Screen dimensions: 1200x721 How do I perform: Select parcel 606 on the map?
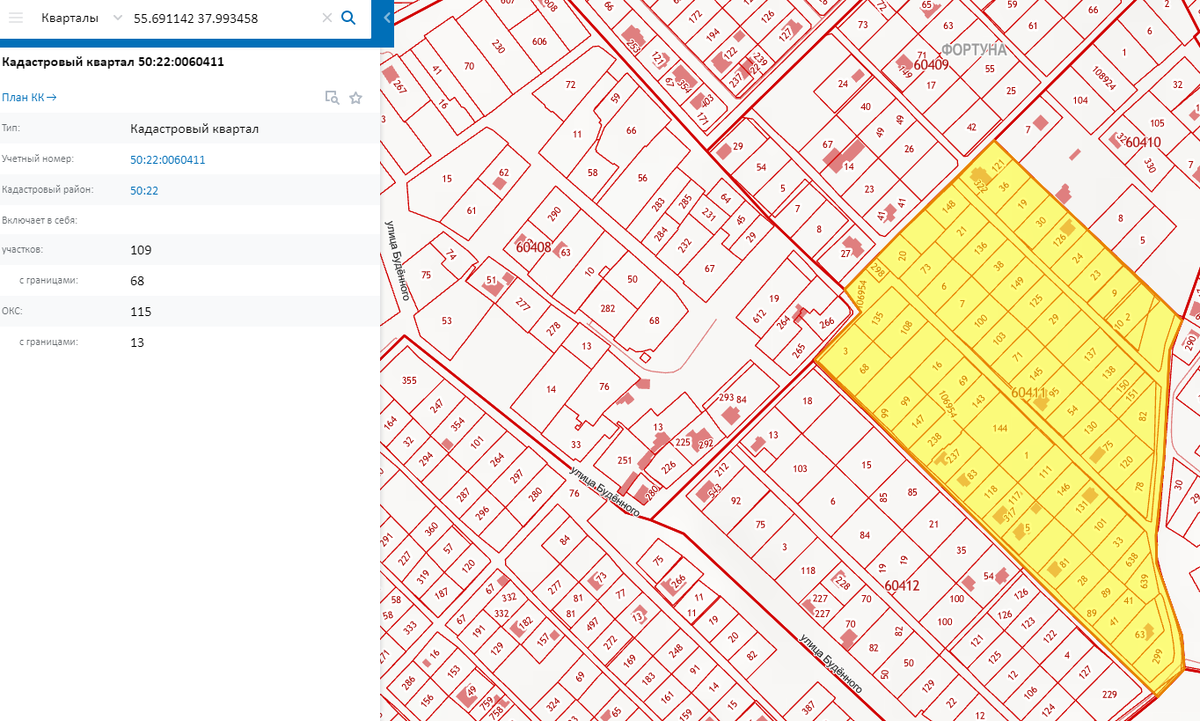click(540, 41)
